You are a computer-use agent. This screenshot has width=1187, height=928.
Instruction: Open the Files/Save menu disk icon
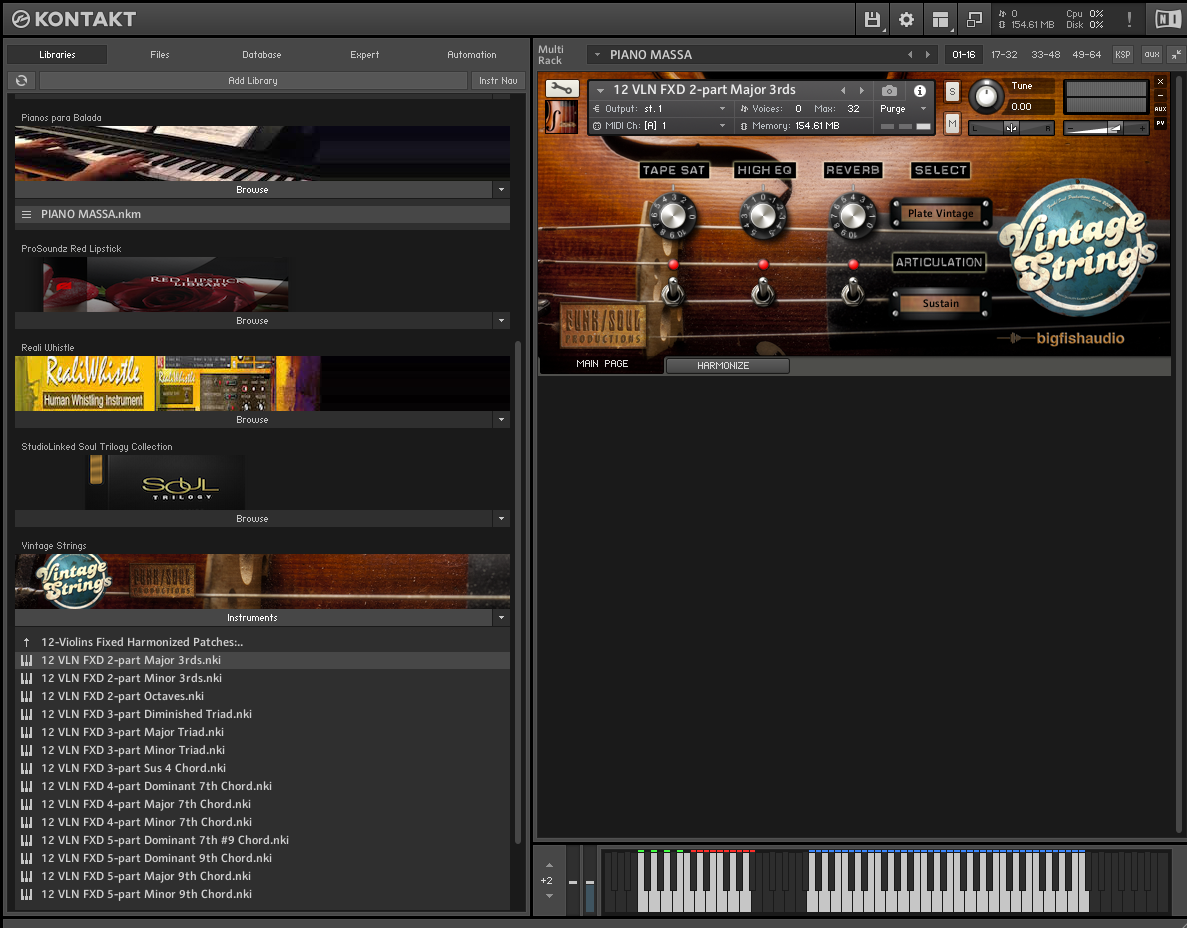872,20
